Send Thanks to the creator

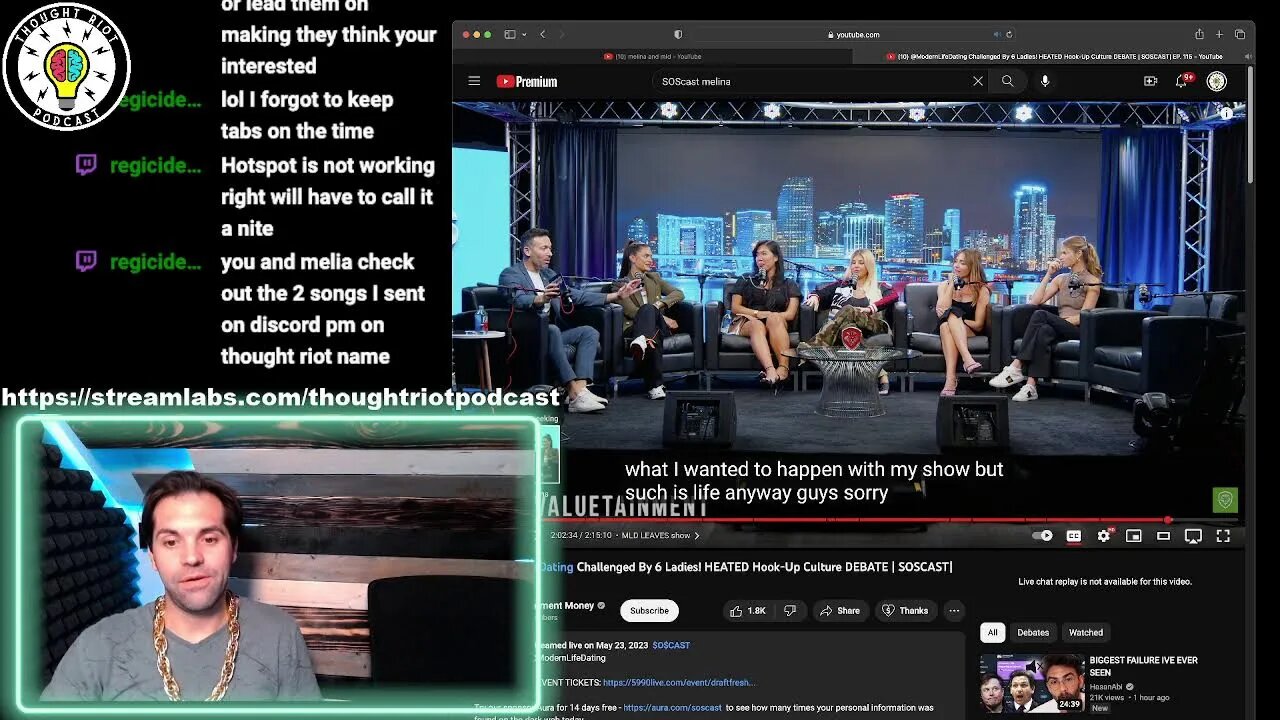click(x=905, y=610)
